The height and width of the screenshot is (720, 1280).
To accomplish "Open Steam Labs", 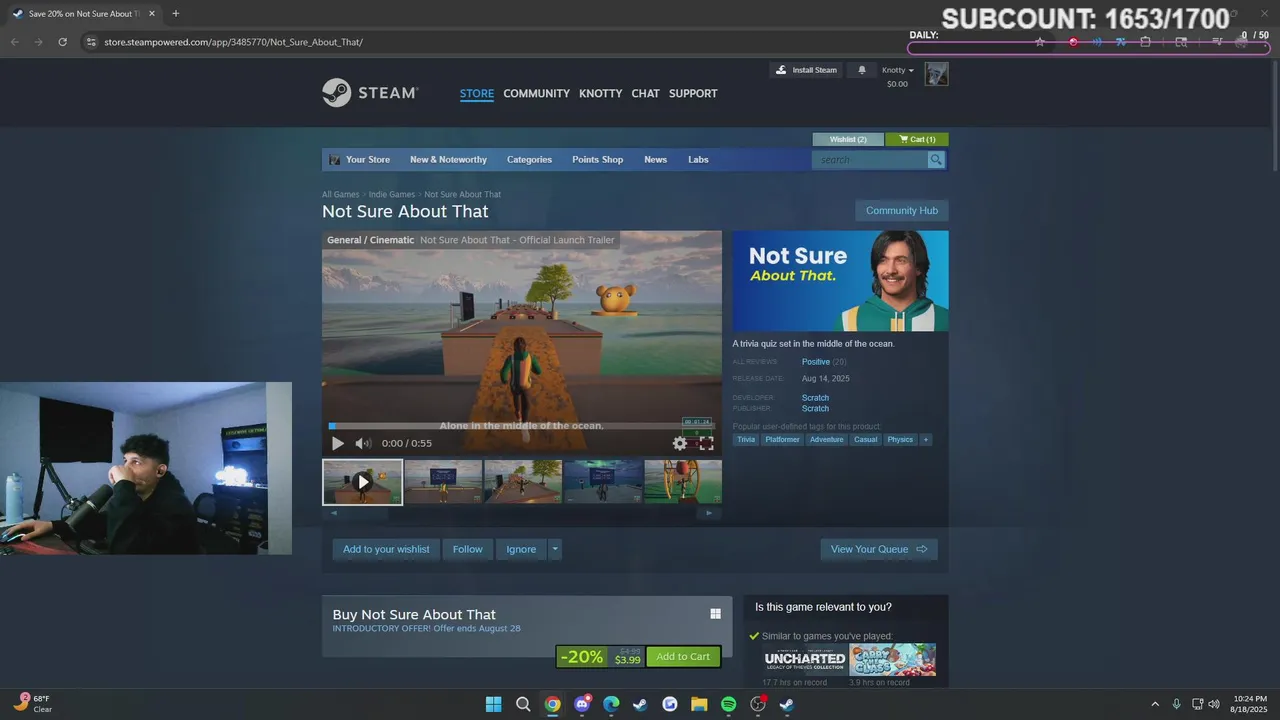I will click(x=698, y=160).
